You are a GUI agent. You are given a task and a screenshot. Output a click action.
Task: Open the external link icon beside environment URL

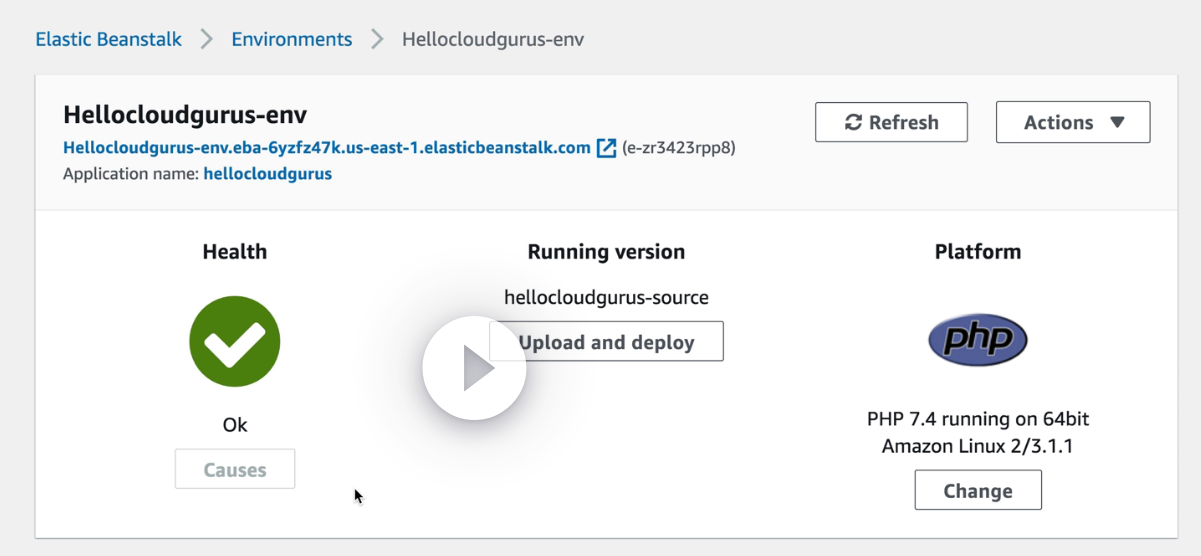(606, 148)
